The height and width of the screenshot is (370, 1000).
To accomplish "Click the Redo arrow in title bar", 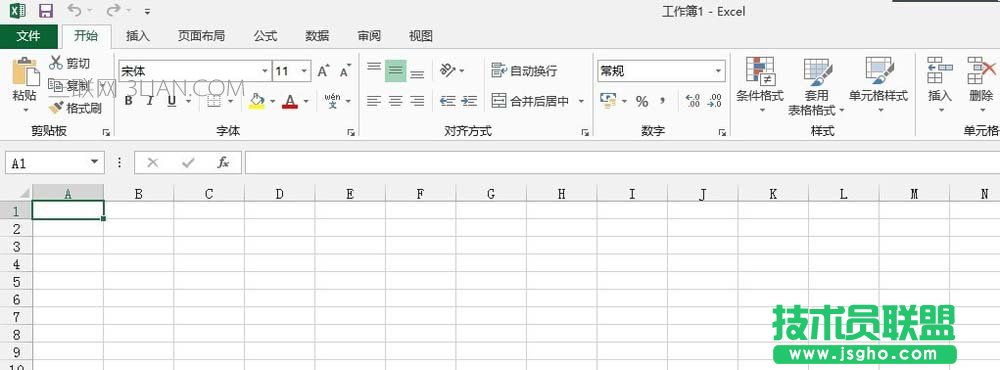I will click(x=113, y=10).
